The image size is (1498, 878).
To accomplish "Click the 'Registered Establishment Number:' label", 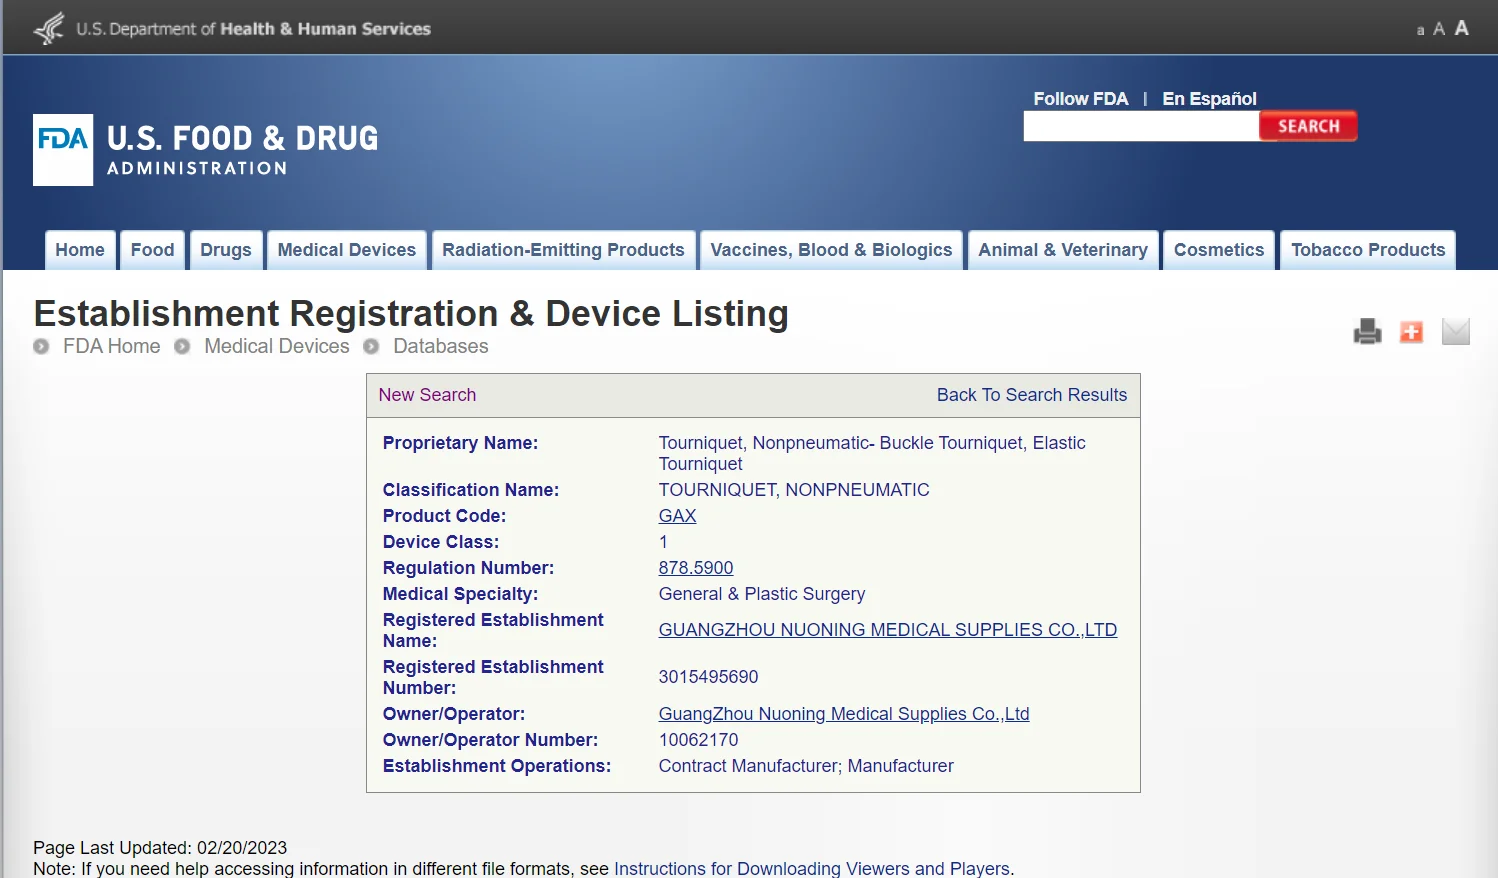I will pos(493,677).
